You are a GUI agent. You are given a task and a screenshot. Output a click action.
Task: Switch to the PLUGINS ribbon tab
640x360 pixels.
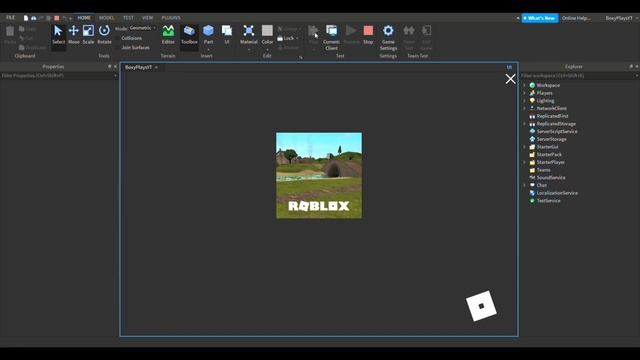171,18
